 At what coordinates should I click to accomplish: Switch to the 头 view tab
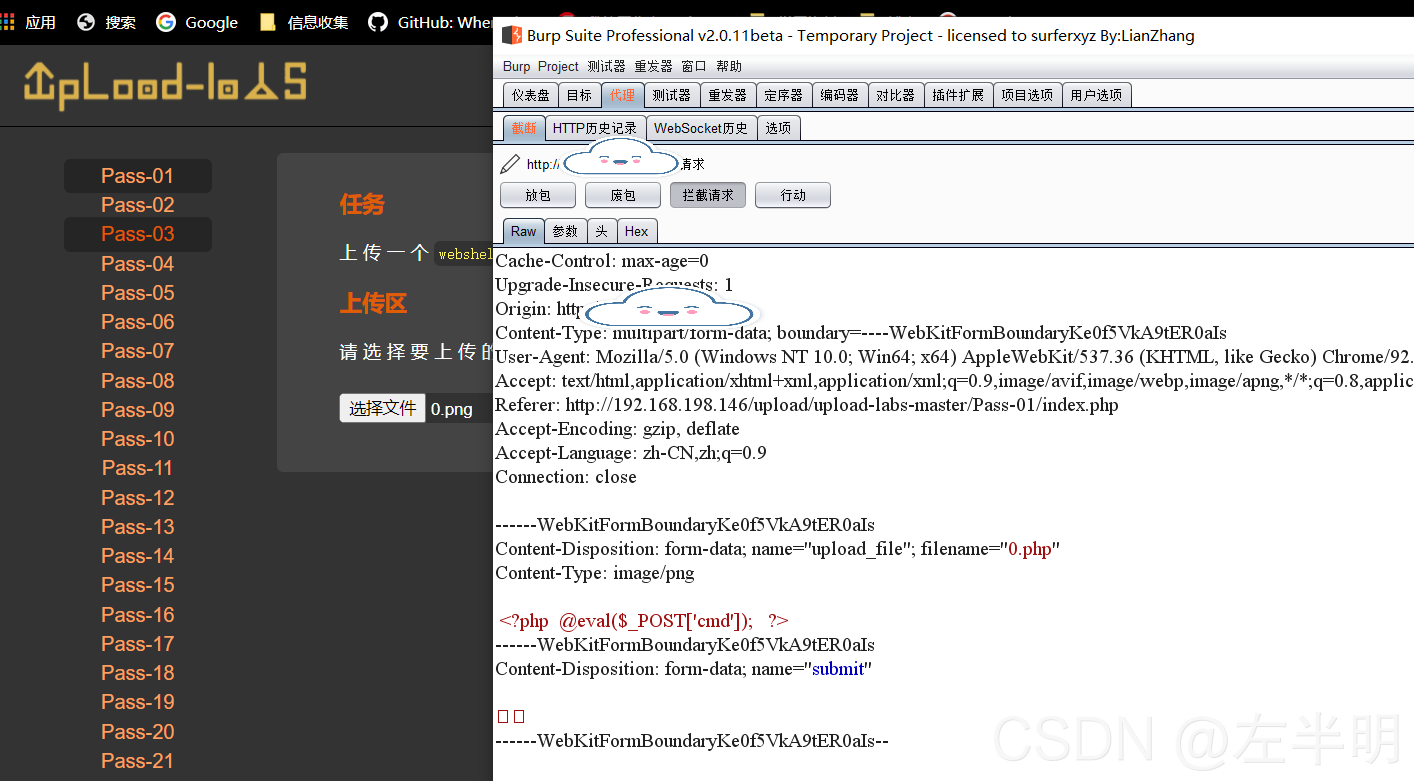pyautogui.click(x=601, y=231)
